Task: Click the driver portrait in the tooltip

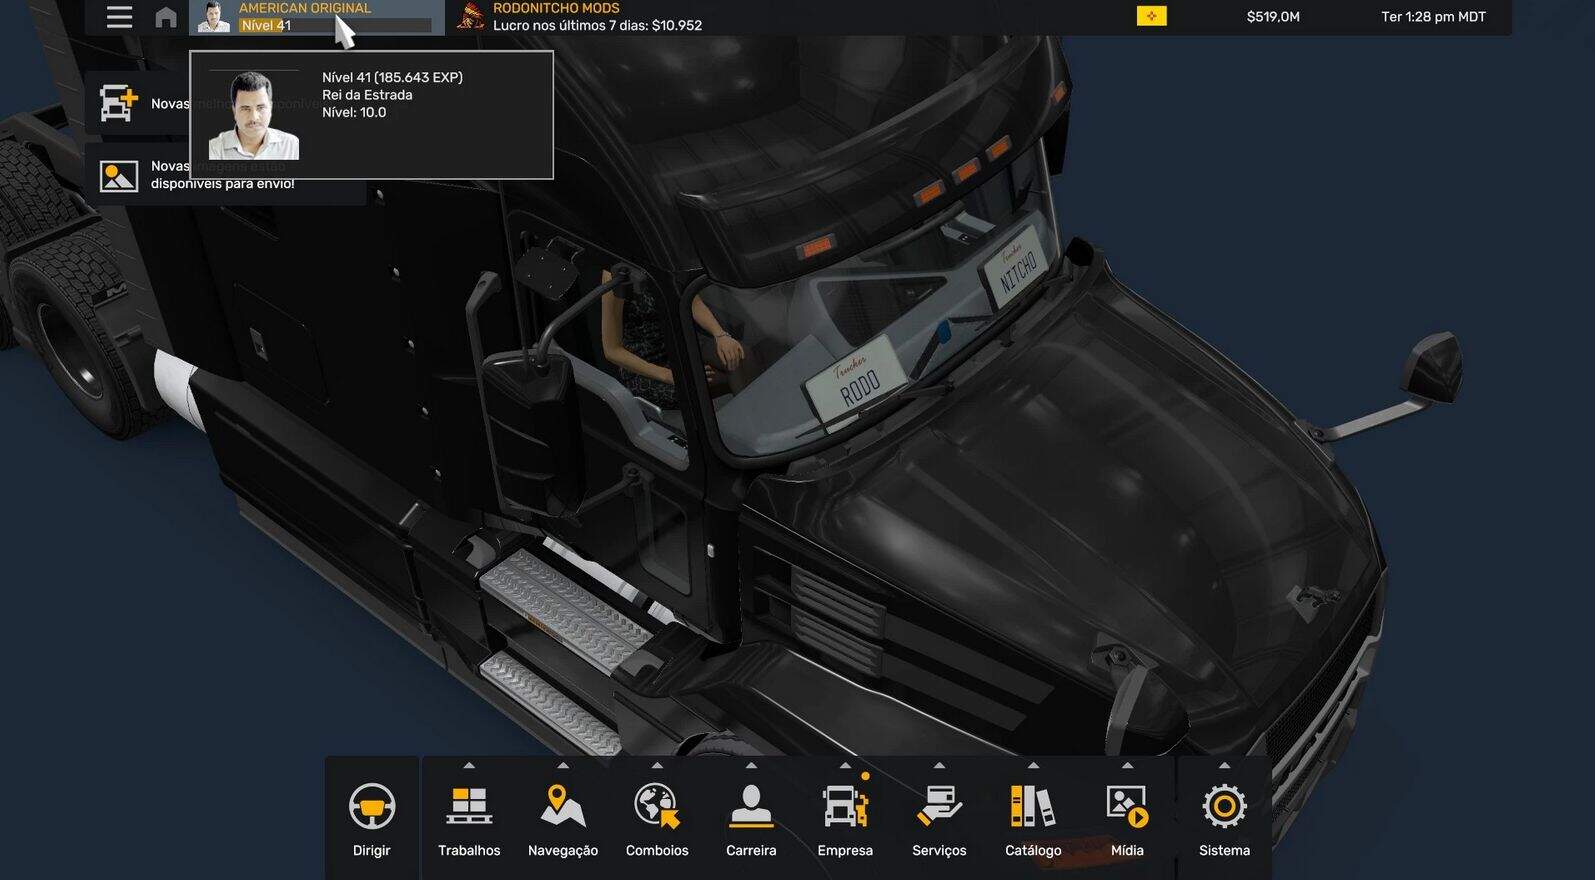Action: (253, 115)
